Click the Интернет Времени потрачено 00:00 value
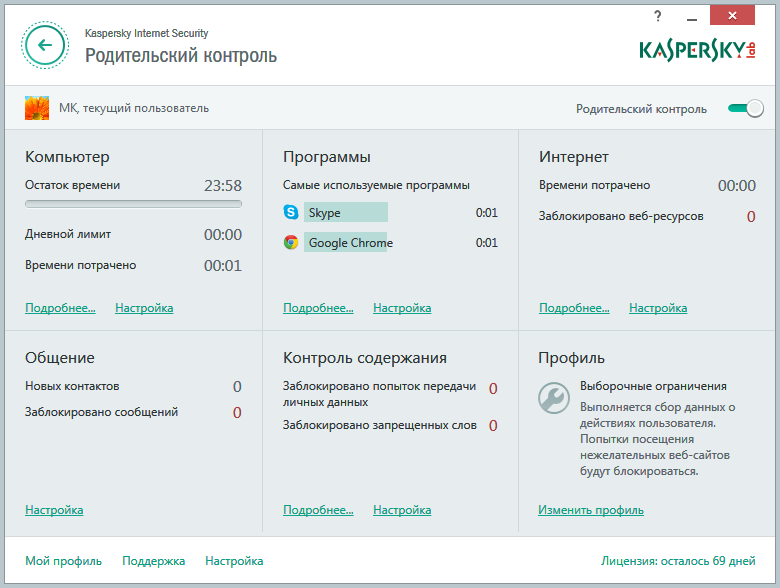This screenshot has height=588, width=780. [737, 186]
